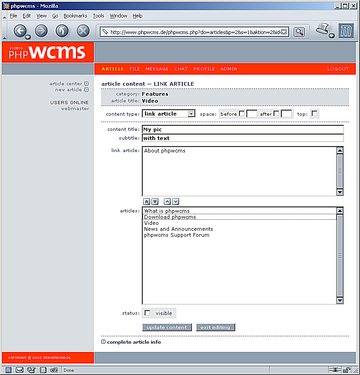Viewport: 360px width, 375px height.
Task: Open the new article link
Action: coord(68,90)
